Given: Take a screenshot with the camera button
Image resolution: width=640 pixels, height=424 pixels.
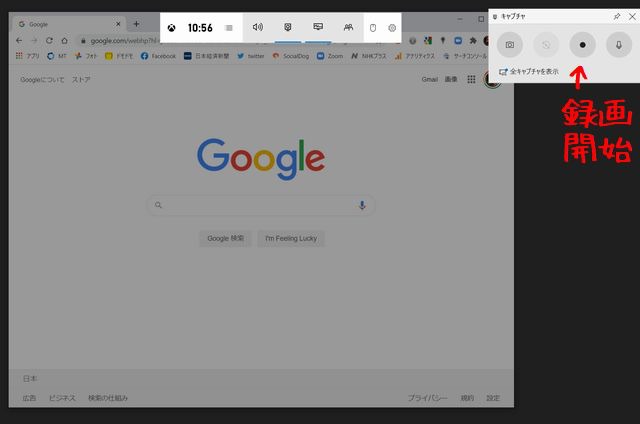Looking at the screenshot, I should point(510,44).
